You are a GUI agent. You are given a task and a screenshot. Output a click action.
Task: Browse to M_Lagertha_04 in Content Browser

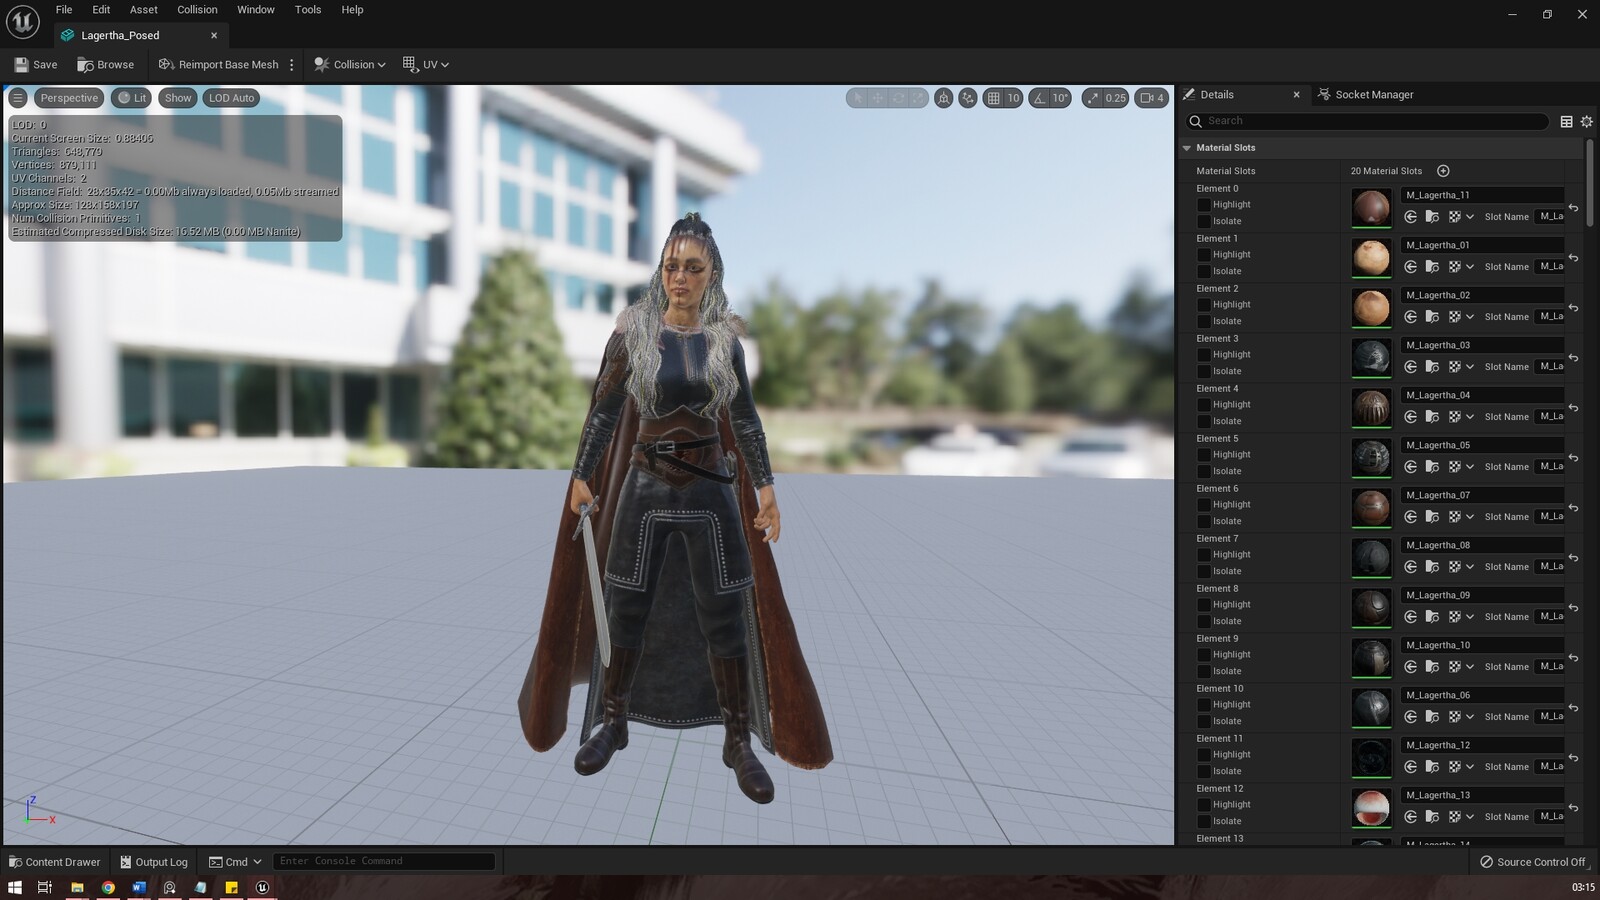[1432, 417]
